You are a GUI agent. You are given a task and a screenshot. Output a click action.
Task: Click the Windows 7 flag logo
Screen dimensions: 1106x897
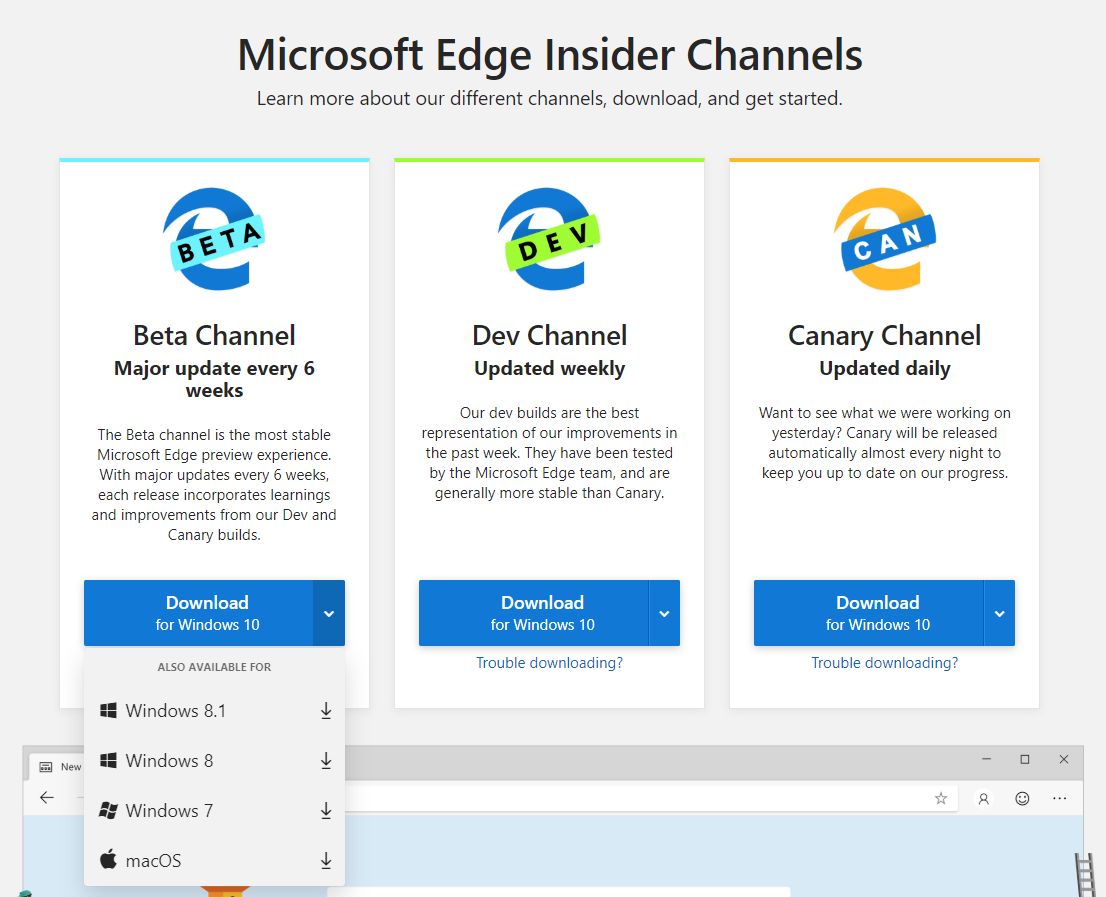coord(108,810)
